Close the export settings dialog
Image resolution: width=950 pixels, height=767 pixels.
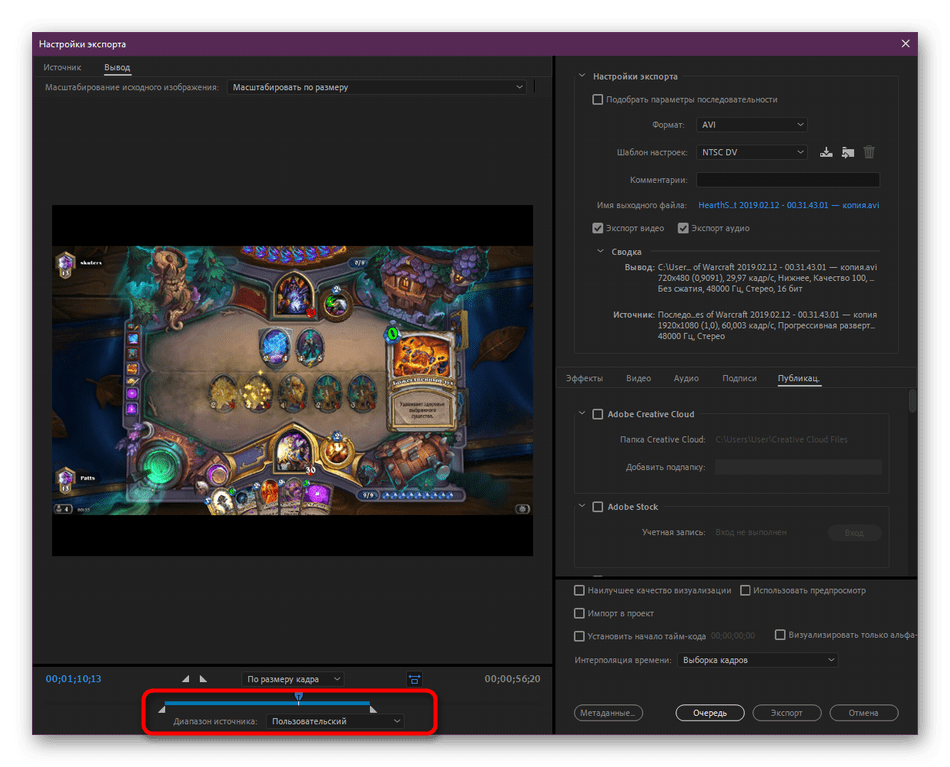[x=905, y=44]
